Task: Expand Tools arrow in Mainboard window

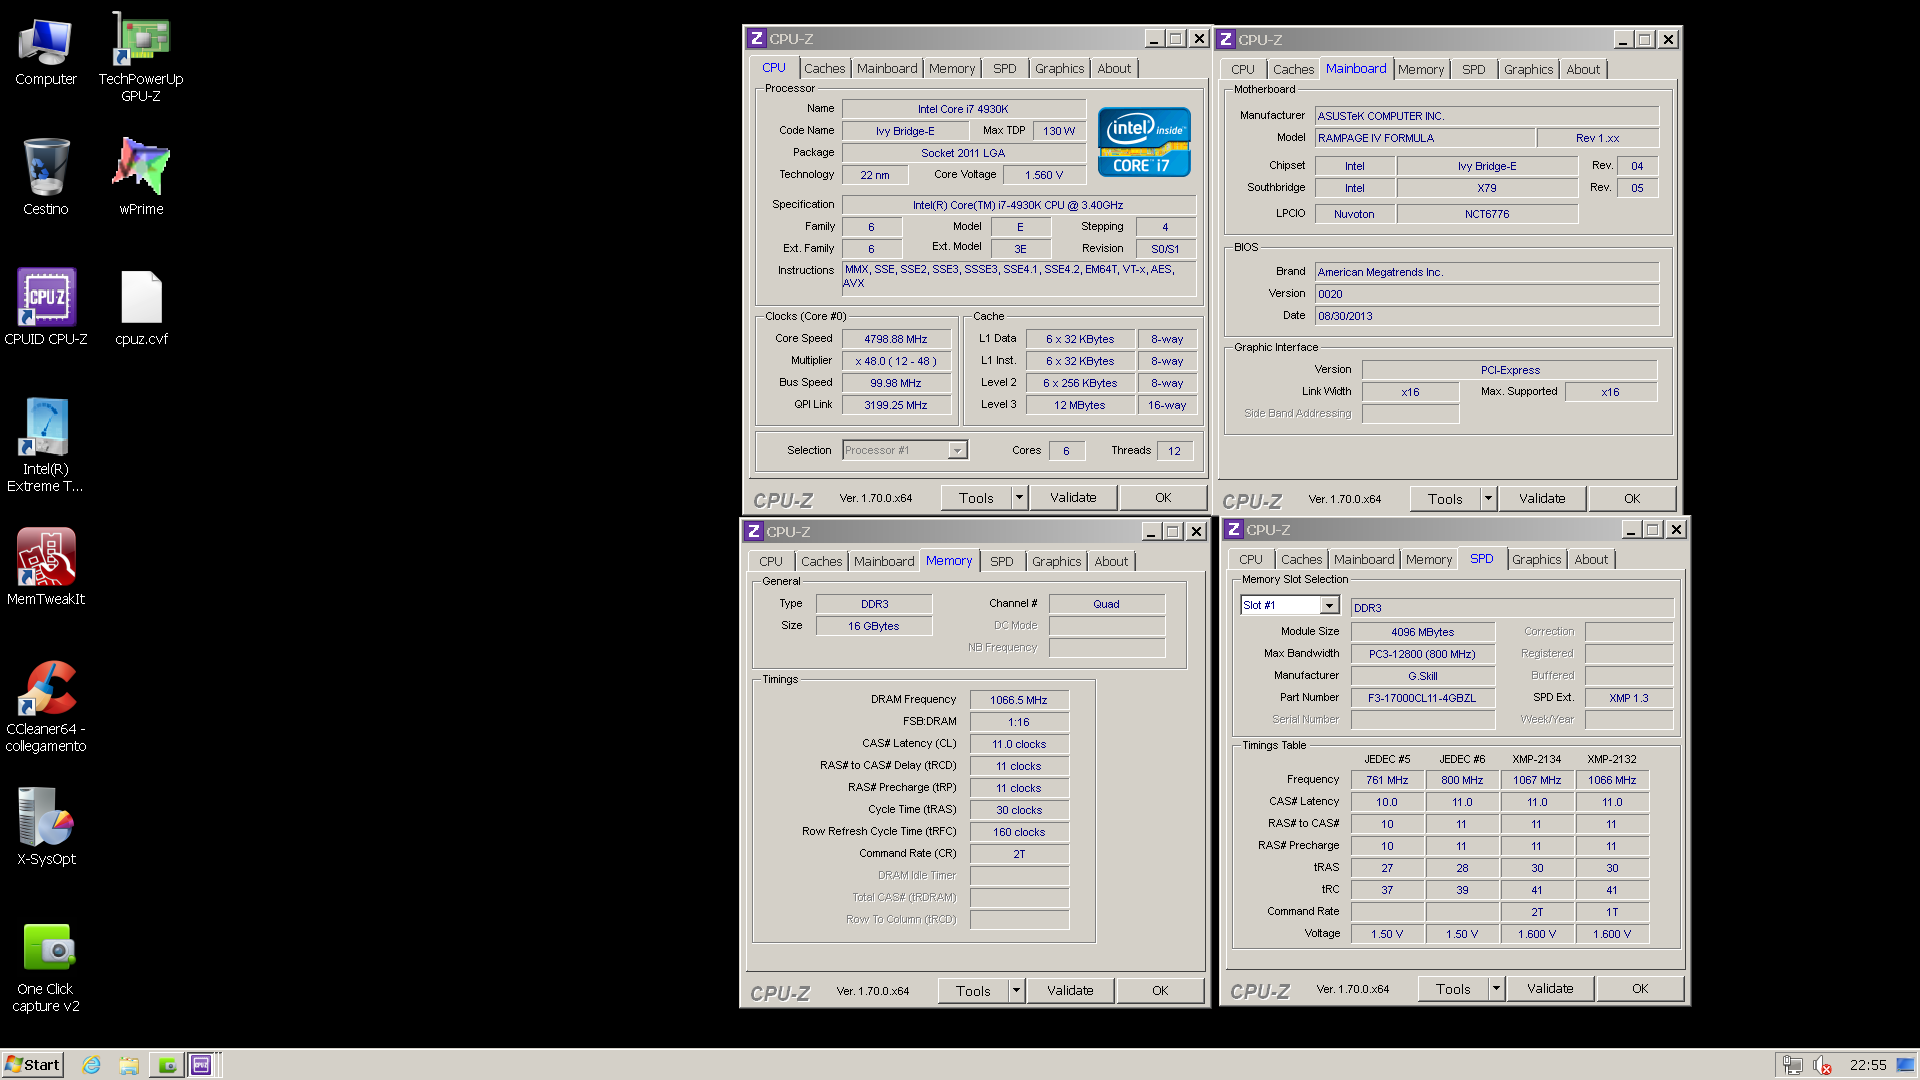Action: click(x=1488, y=498)
